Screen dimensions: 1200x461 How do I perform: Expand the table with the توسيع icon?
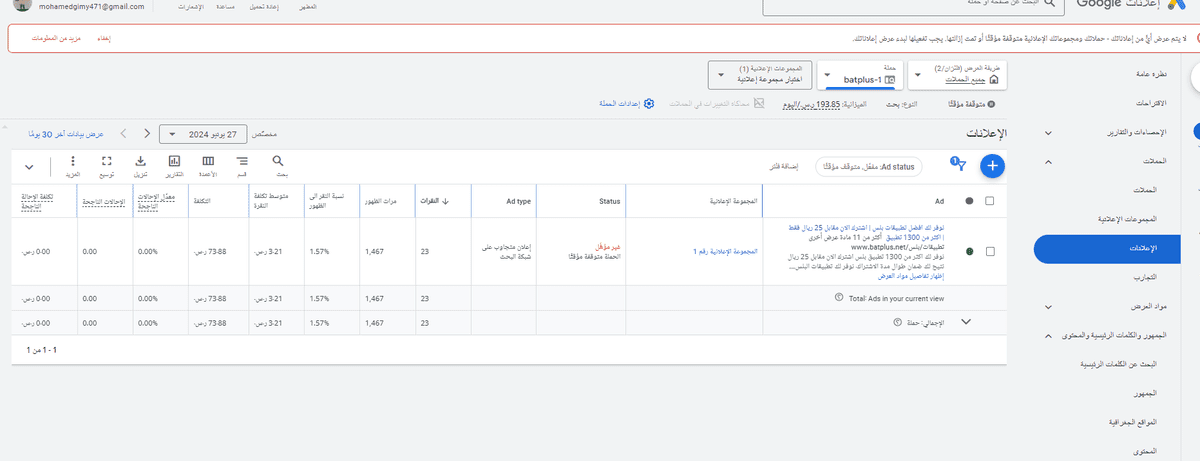coord(107,165)
